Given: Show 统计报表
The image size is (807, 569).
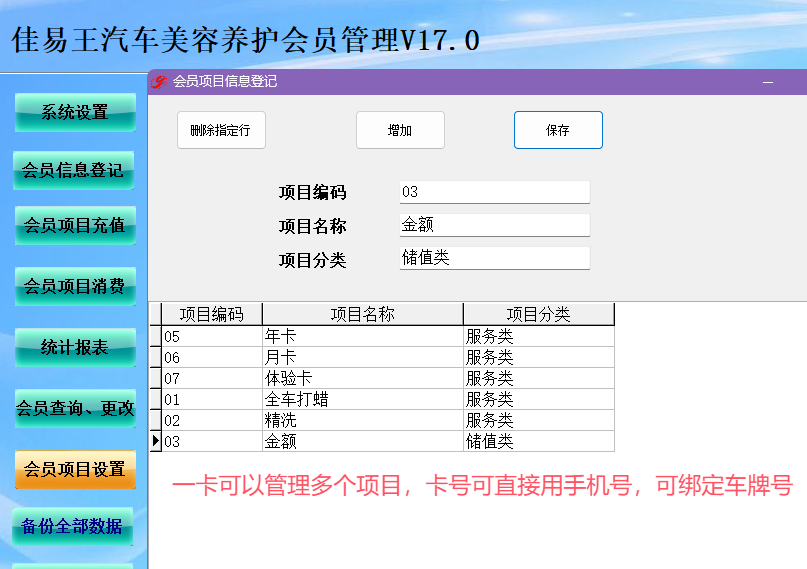Looking at the screenshot, I should tap(75, 348).
